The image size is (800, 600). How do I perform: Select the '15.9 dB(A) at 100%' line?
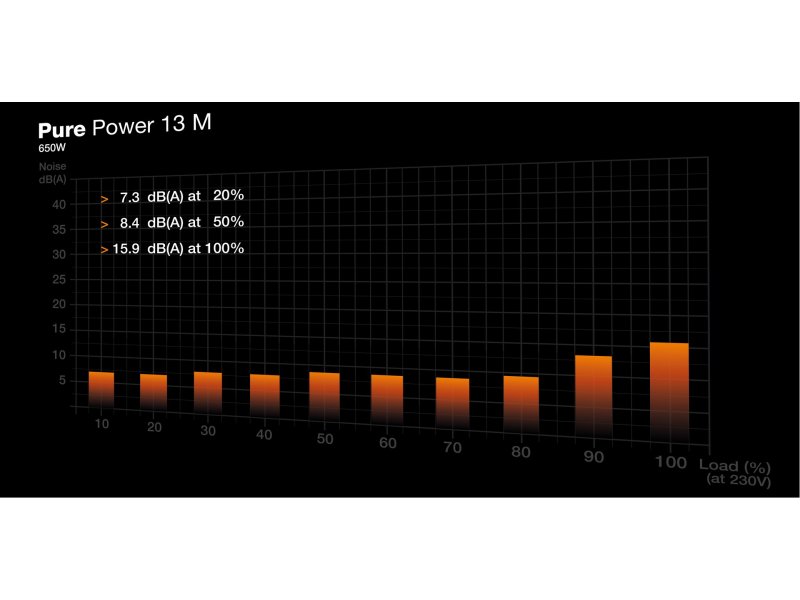coord(172,249)
